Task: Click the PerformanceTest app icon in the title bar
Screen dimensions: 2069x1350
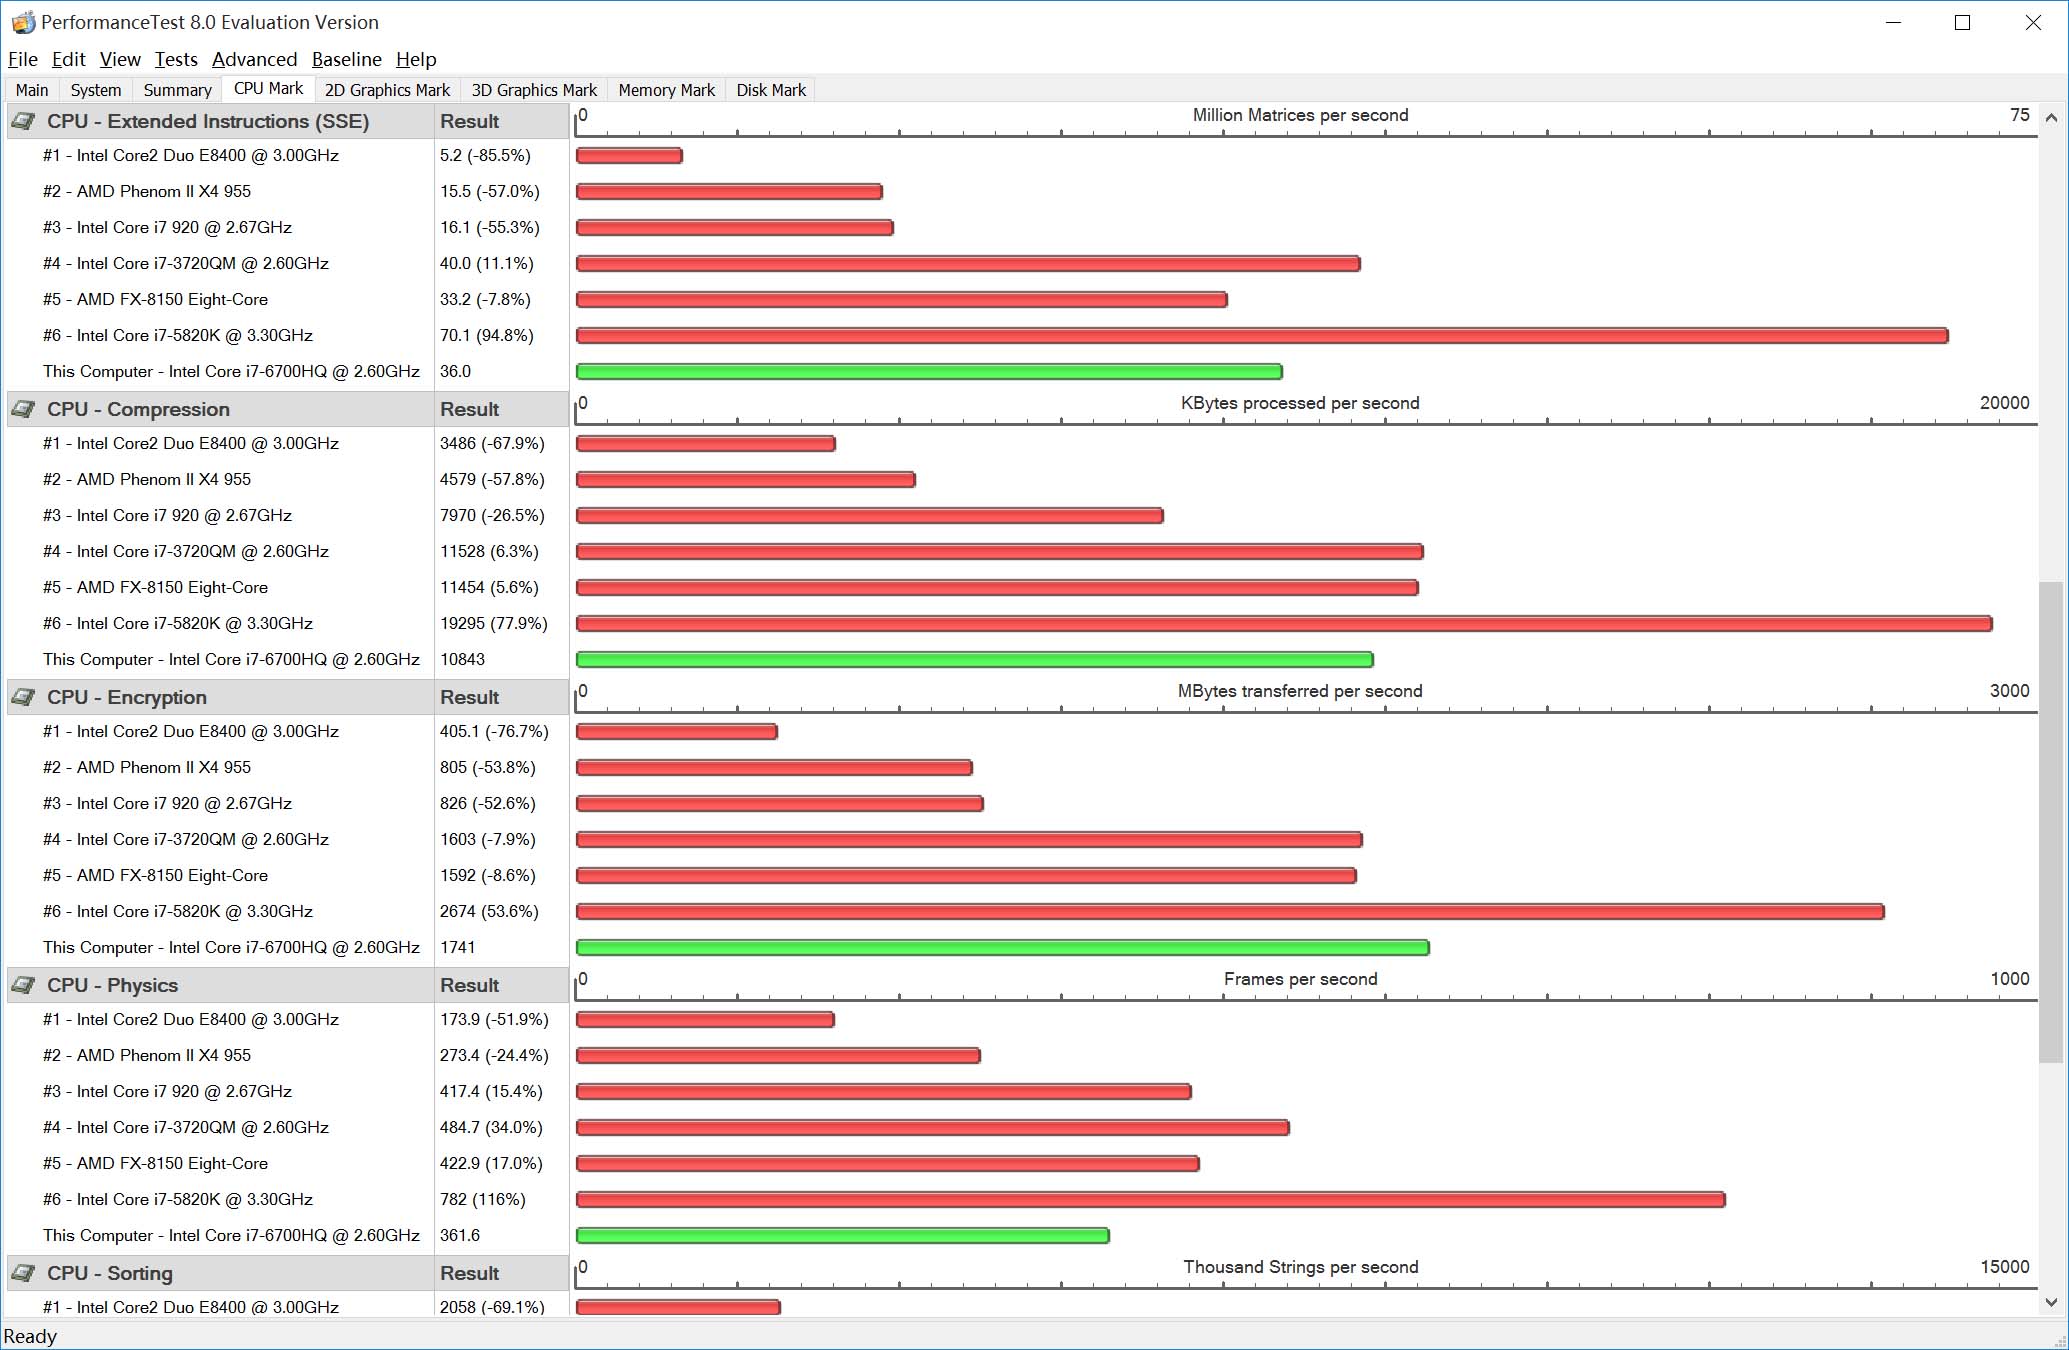Action: click(x=22, y=22)
